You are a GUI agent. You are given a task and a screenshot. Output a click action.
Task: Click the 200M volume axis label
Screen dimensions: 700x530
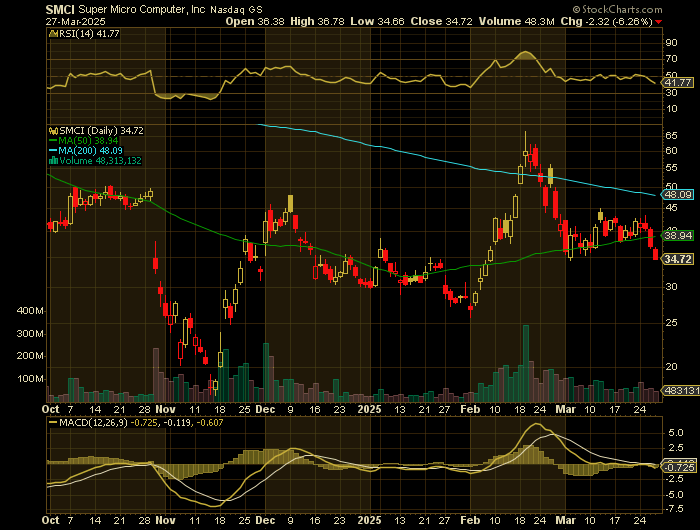pyautogui.click(x=30, y=356)
